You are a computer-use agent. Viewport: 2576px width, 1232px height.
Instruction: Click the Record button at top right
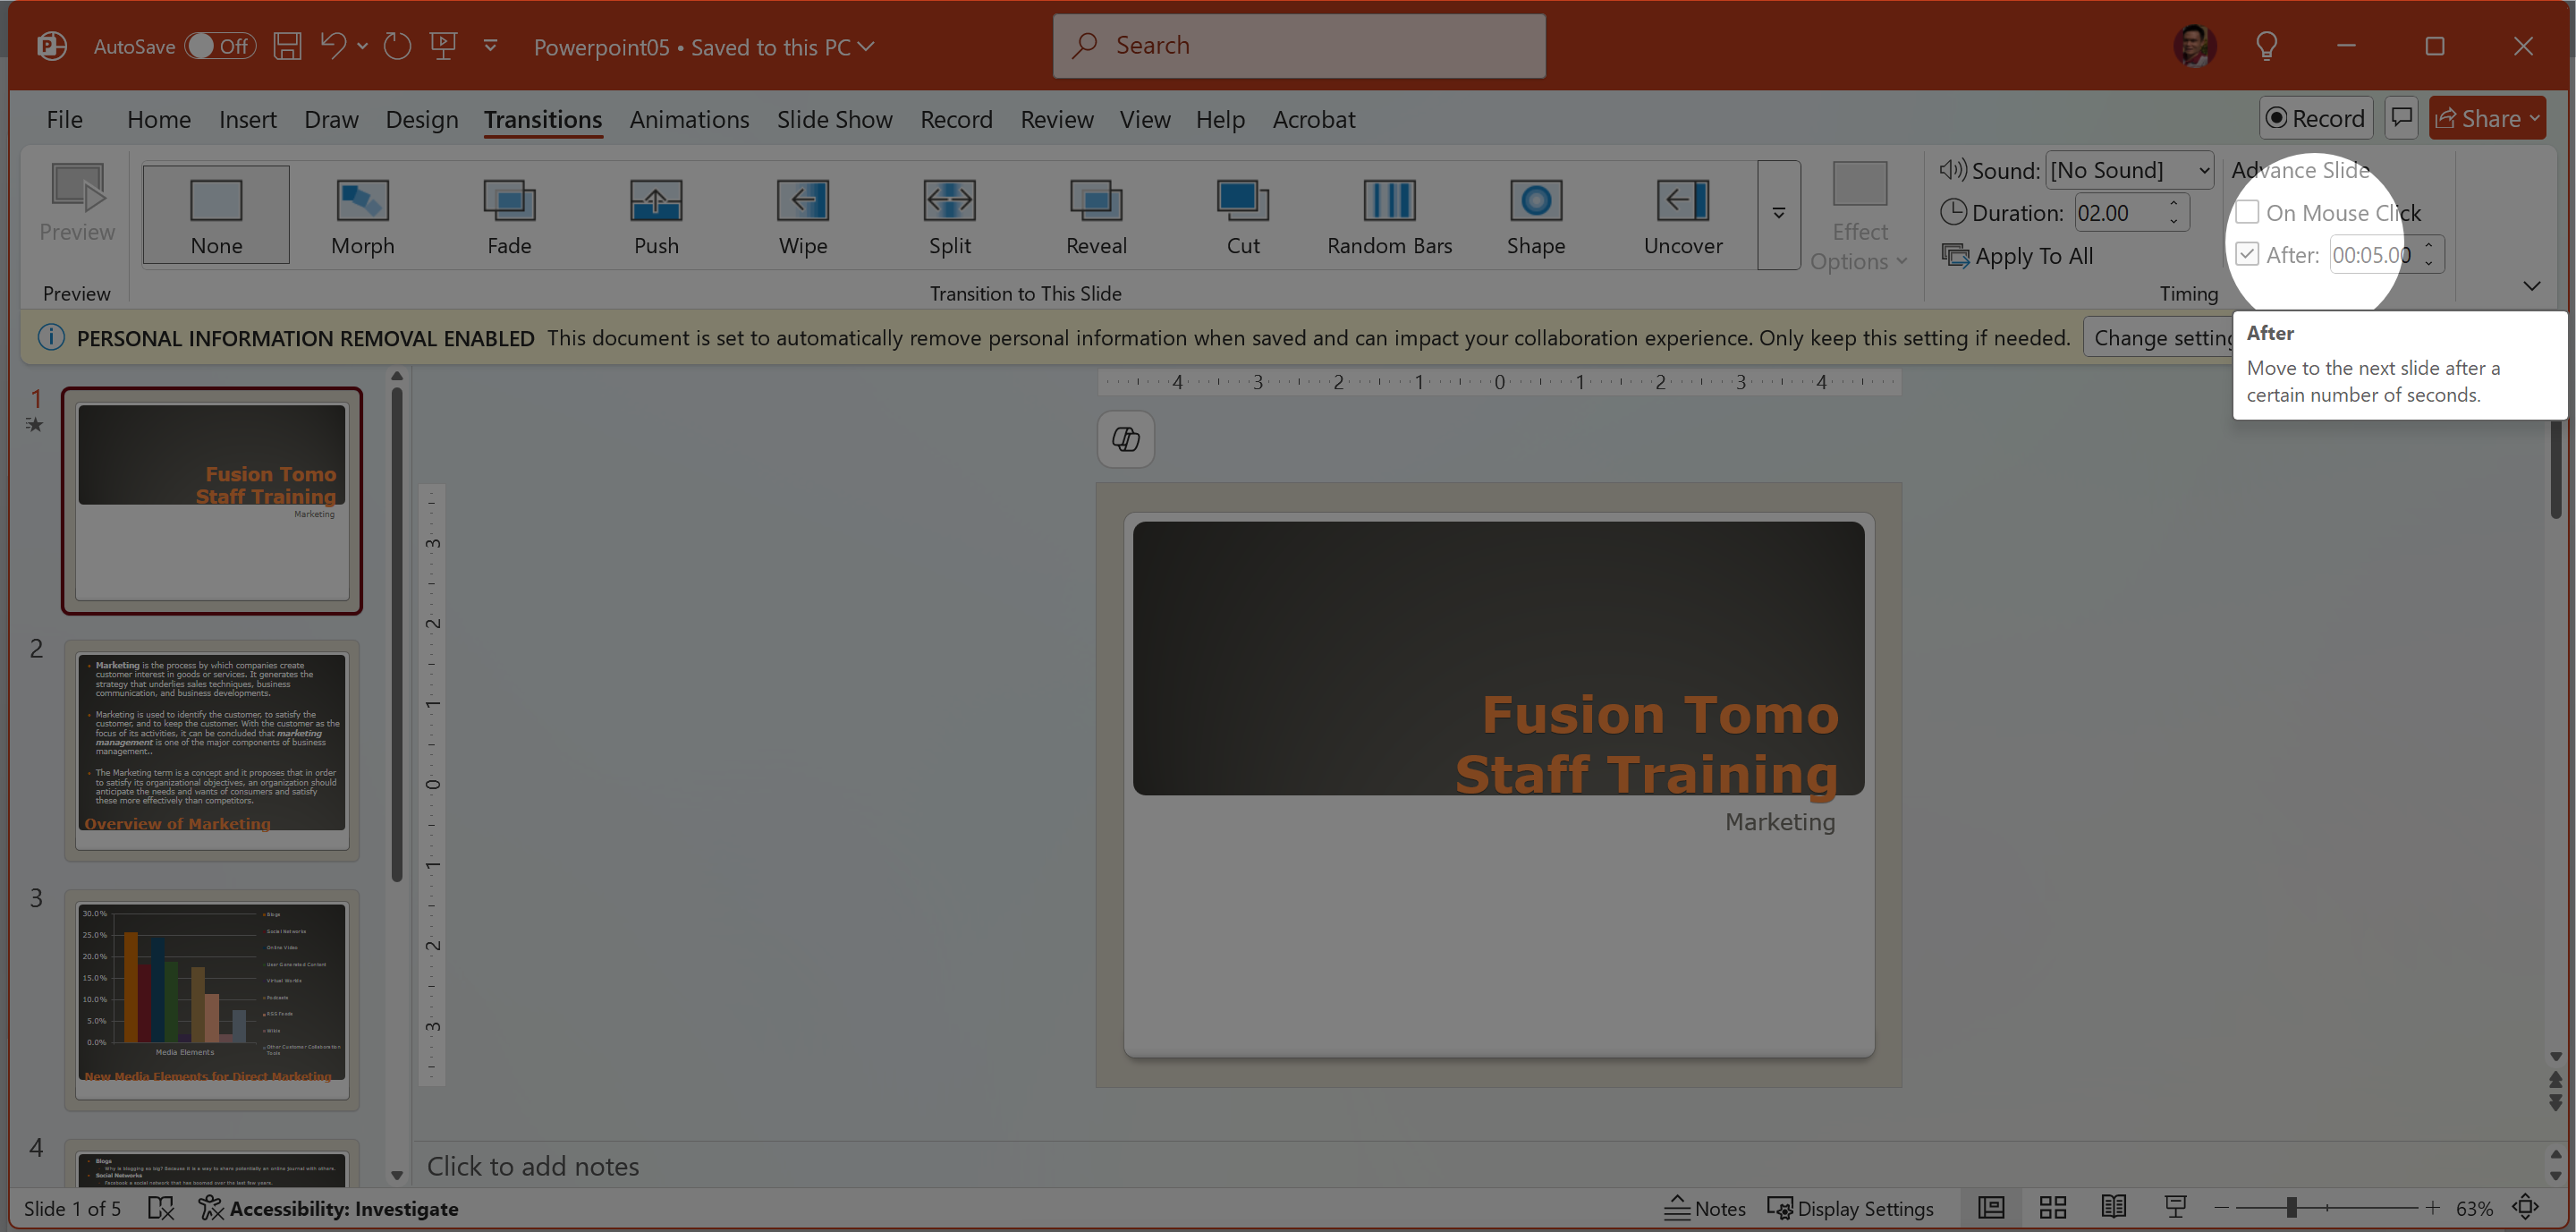pyautogui.click(x=2315, y=118)
